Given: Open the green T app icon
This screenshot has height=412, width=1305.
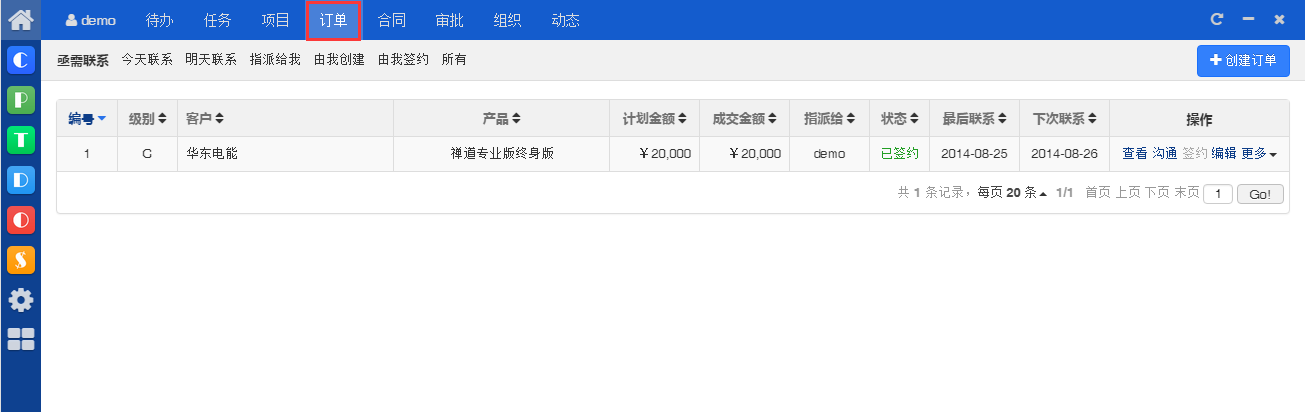Looking at the screenshot, I should point(21,140).
